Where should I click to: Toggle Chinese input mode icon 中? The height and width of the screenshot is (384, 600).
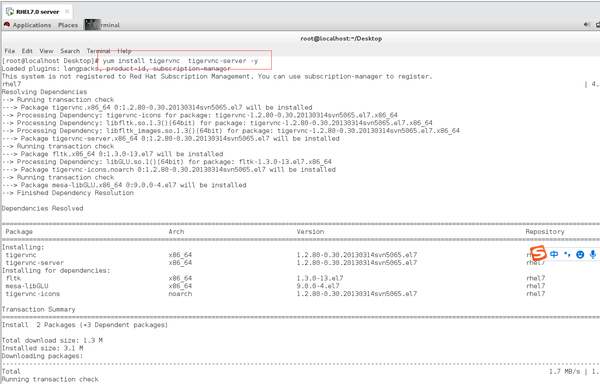tap(554, 254)
